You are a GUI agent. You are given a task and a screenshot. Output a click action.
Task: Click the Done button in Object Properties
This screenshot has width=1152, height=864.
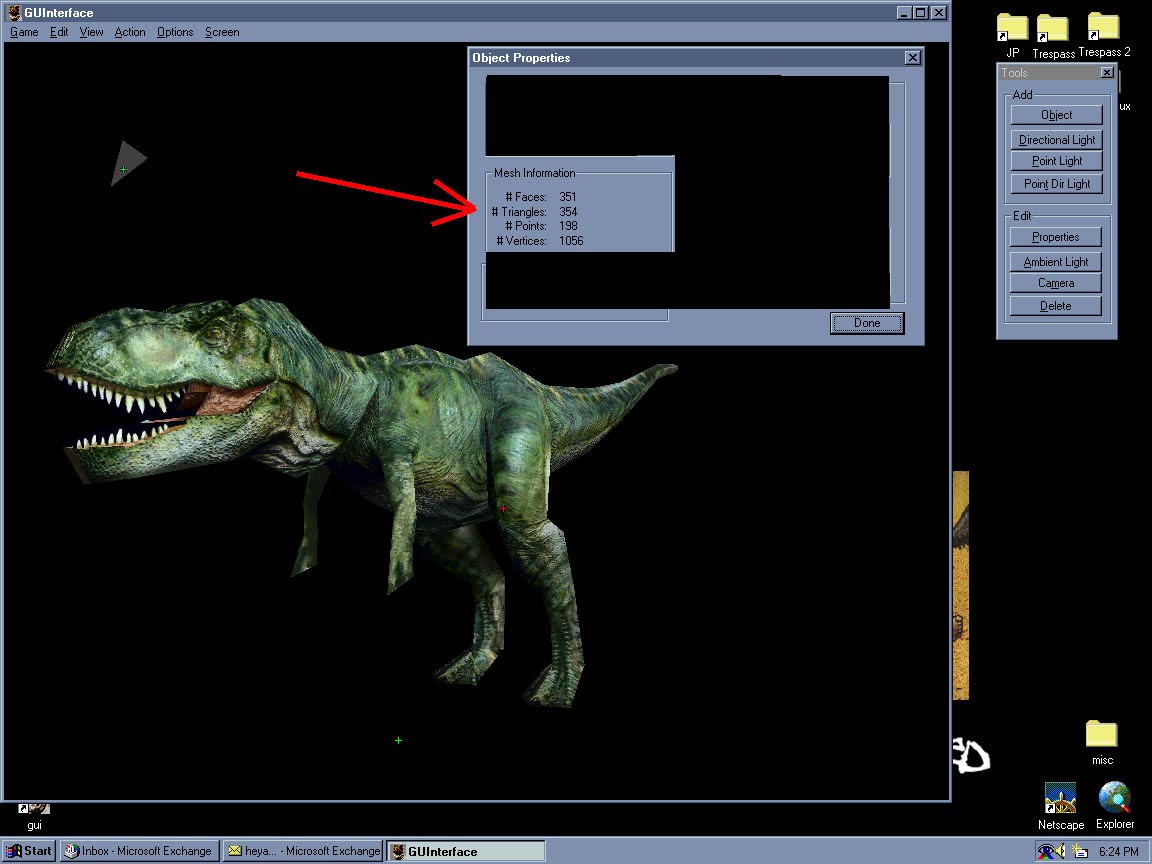(x=867, y=323)
